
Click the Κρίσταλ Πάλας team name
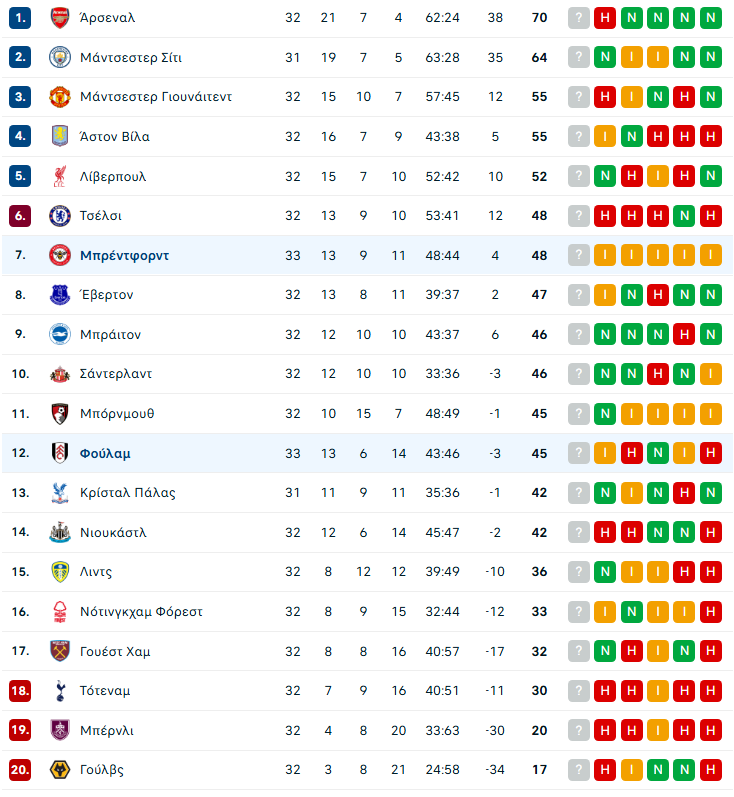coord(127,492)
